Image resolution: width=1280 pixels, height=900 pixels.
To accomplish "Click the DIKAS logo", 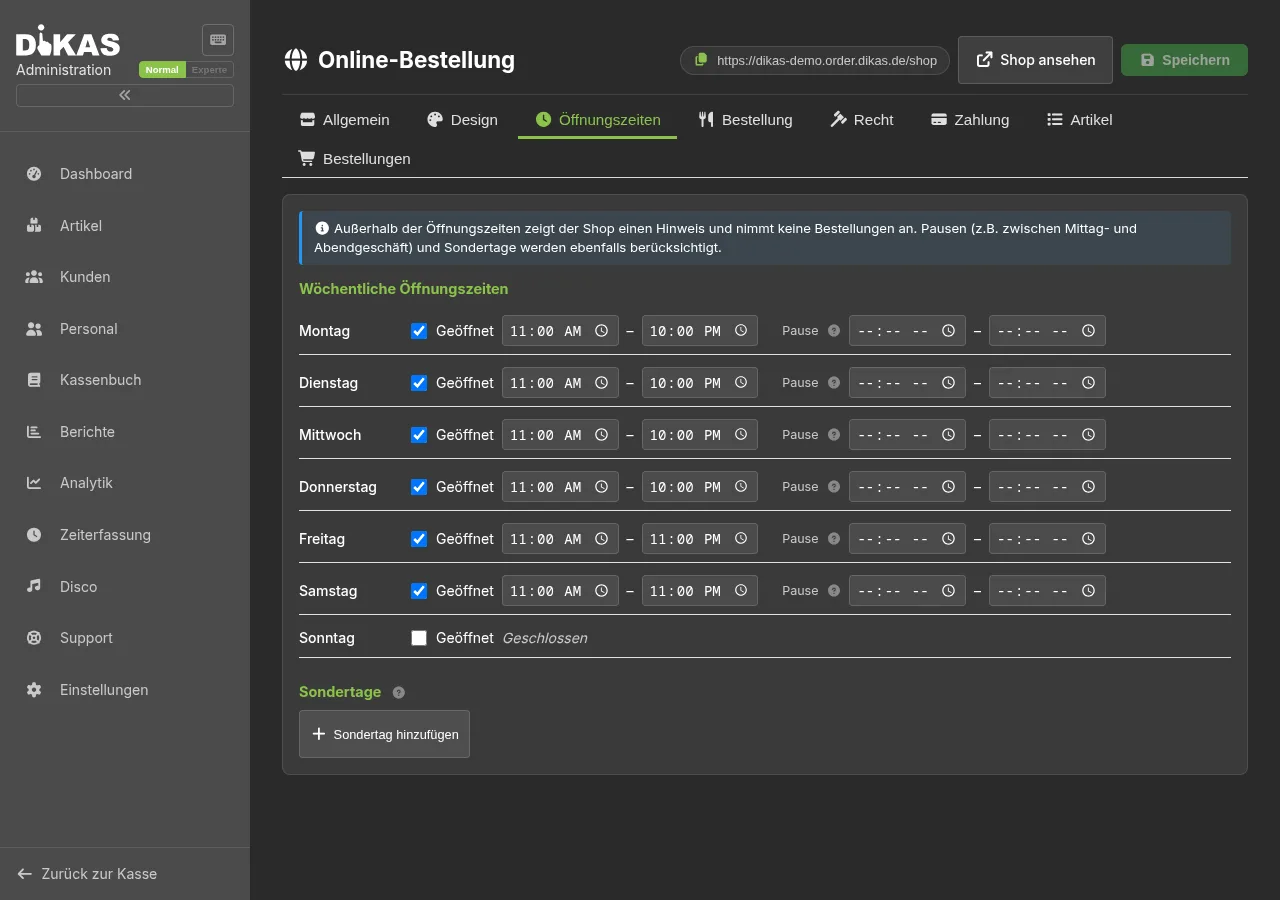I will (x=68, y=41).
